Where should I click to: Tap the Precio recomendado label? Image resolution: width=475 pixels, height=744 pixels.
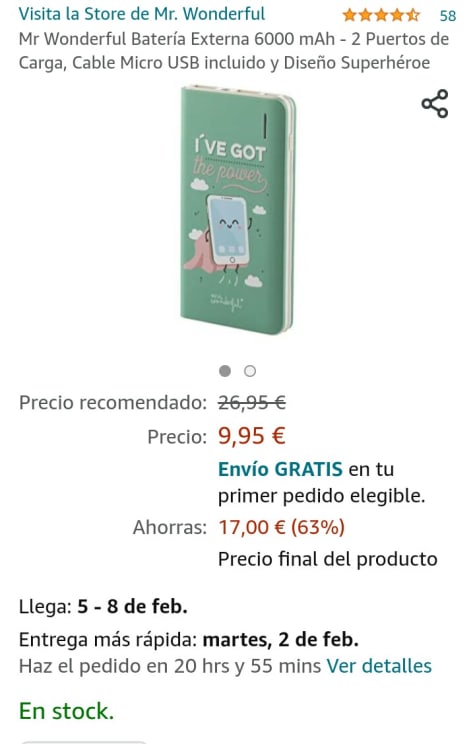[x=113, y=403]
